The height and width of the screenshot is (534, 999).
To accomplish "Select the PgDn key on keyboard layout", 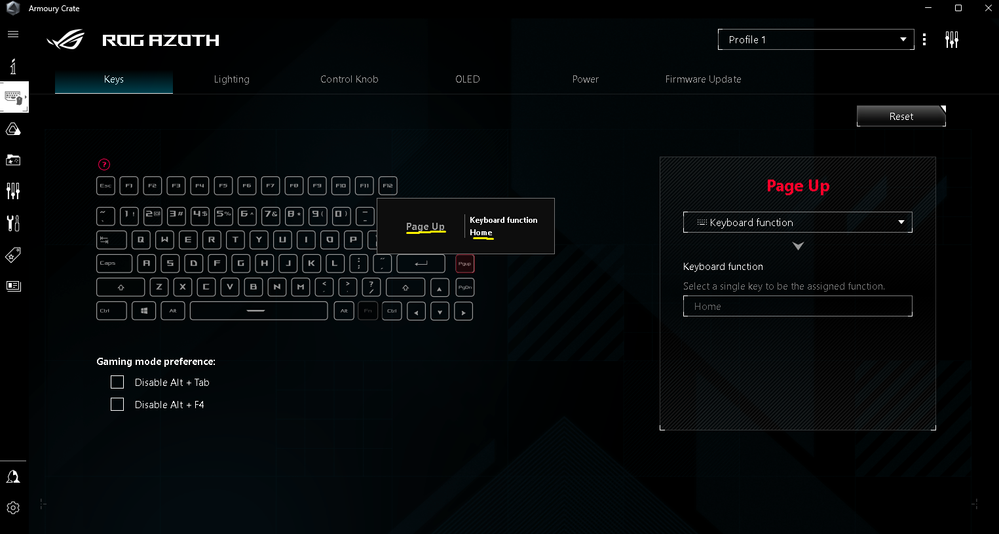I will click(464, 287).
